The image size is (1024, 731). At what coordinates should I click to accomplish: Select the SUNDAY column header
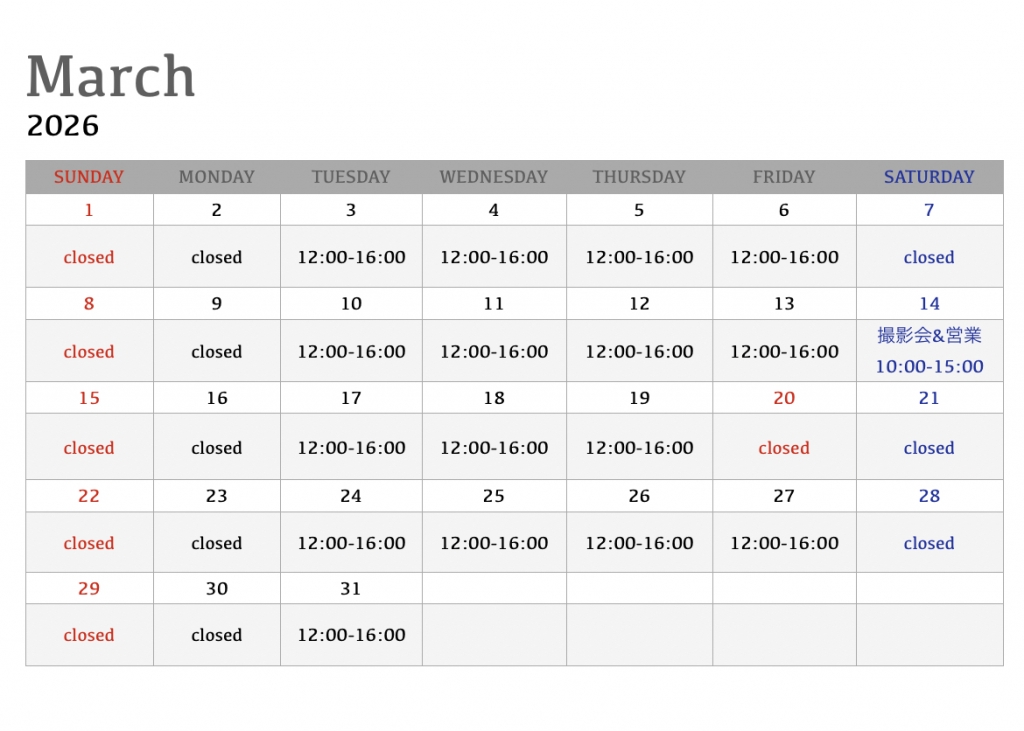pyautogui.click(x=89, y=177)
